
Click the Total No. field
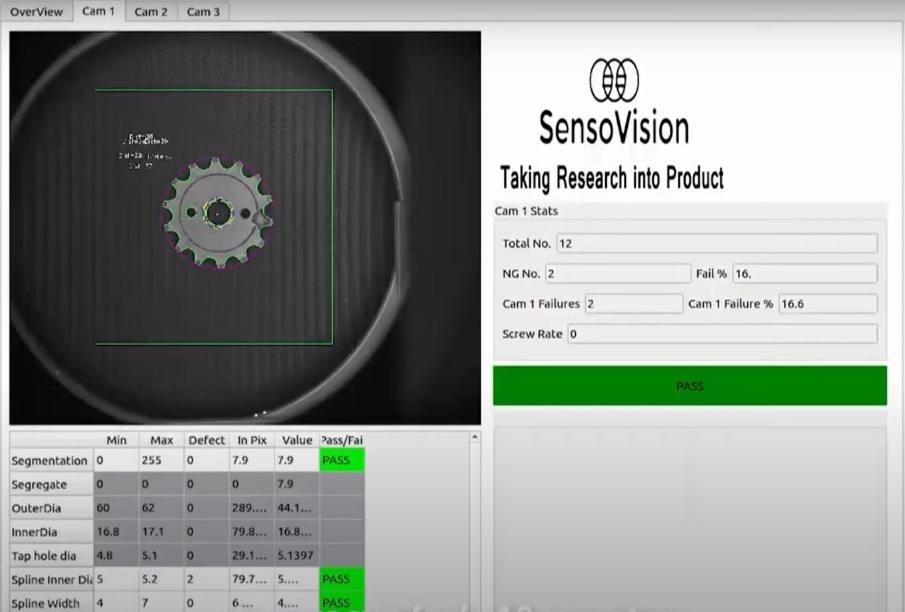[x=717, y=243]
